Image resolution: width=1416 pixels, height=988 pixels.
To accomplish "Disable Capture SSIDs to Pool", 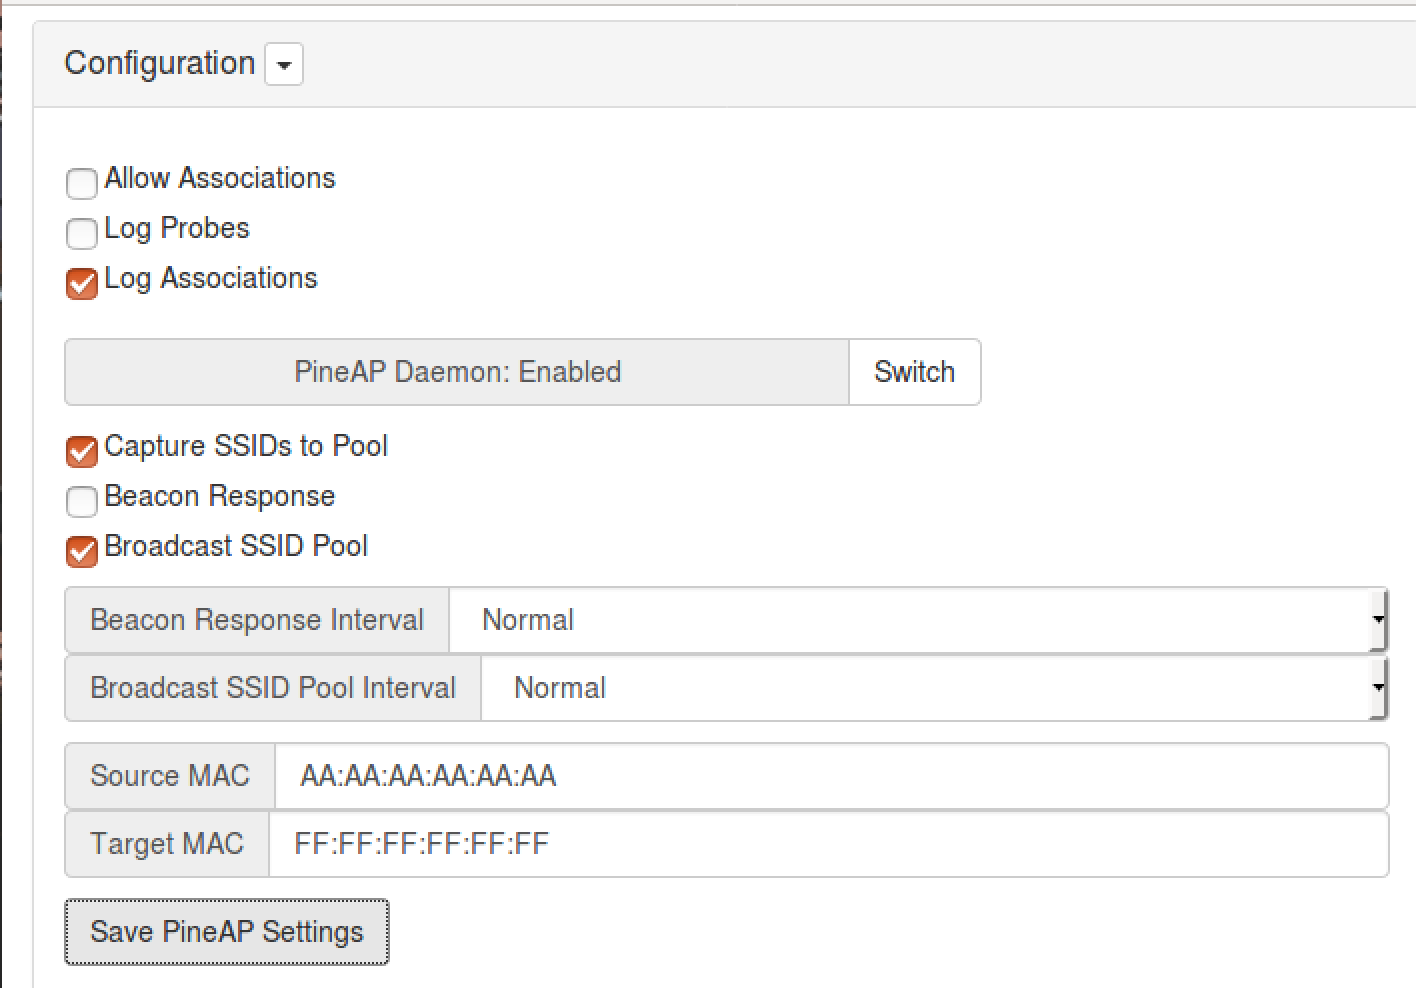I will (81, 451).
